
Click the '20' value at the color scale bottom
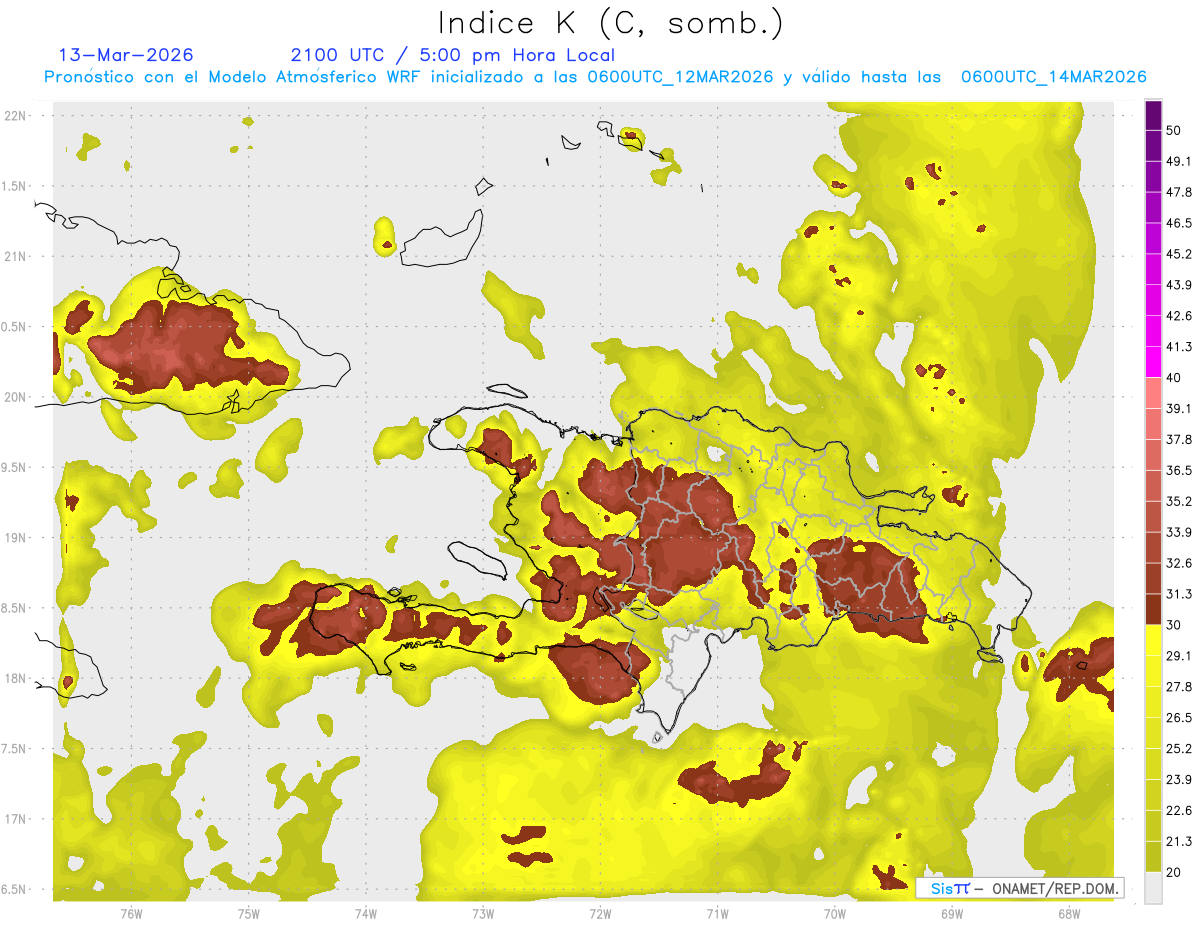(1175, 872)
